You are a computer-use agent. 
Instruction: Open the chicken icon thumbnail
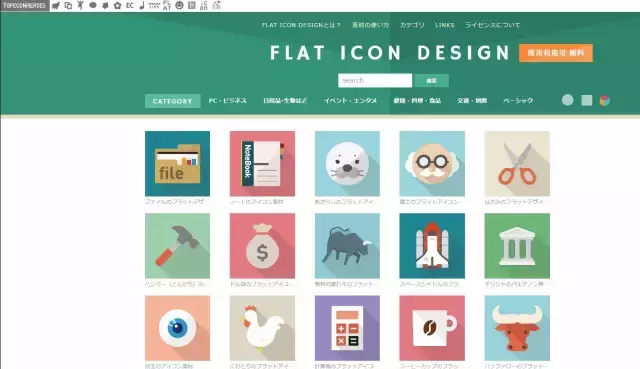(262, 328)
